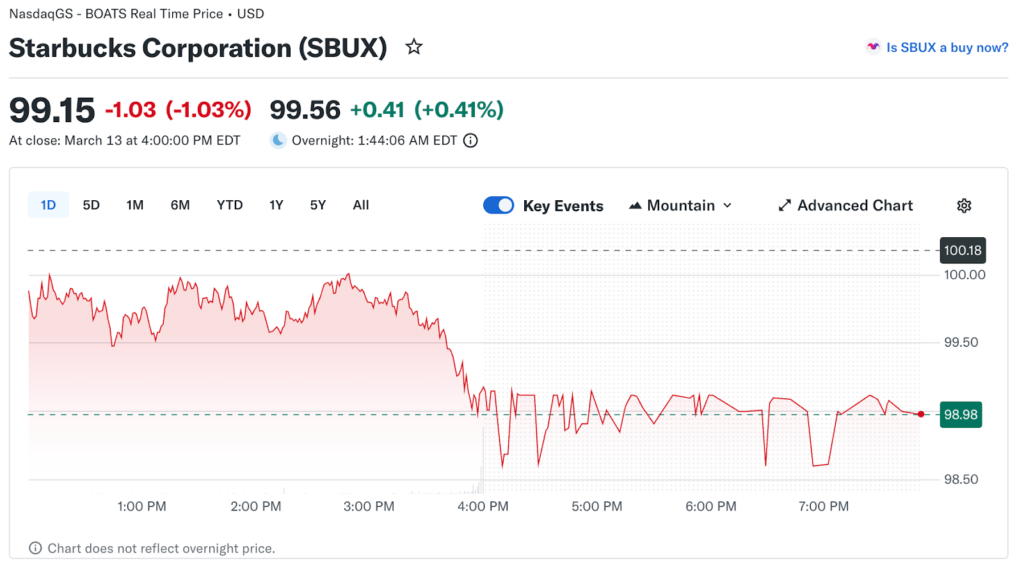
Task: Select the 1D time range tab
Action: coord(48,205)
